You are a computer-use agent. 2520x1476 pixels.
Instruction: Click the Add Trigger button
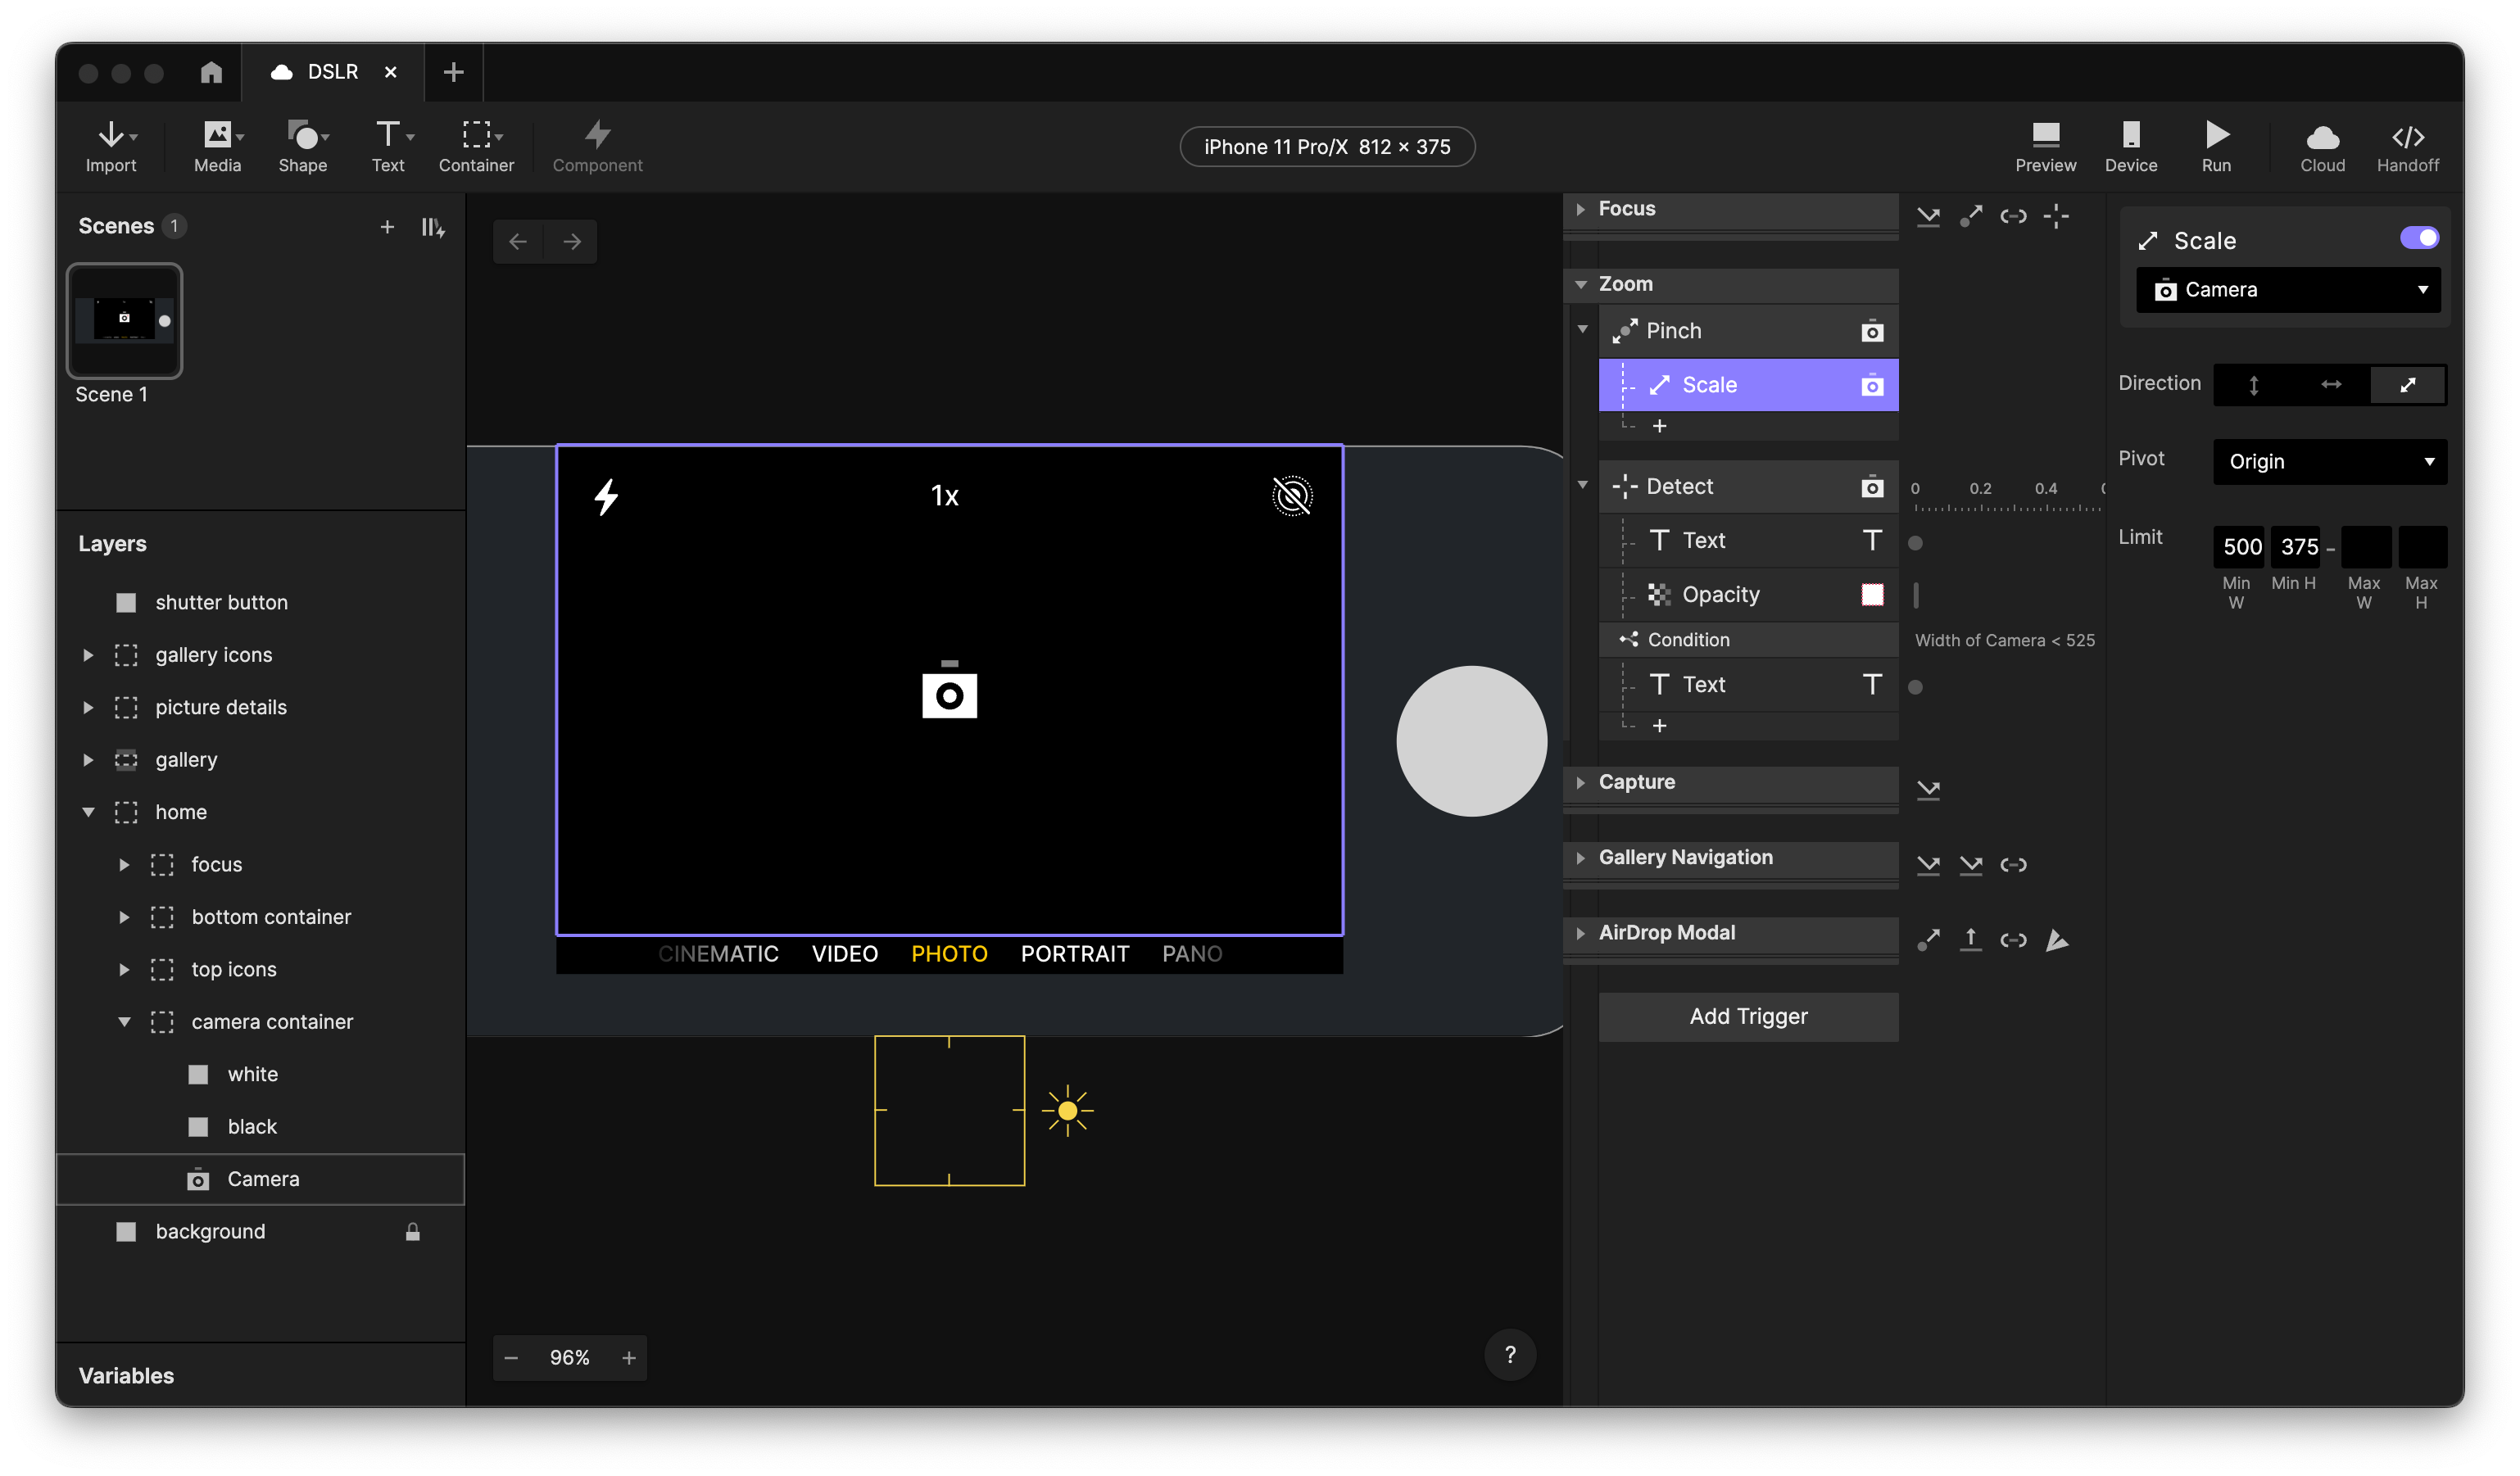pos(1747,1014)
